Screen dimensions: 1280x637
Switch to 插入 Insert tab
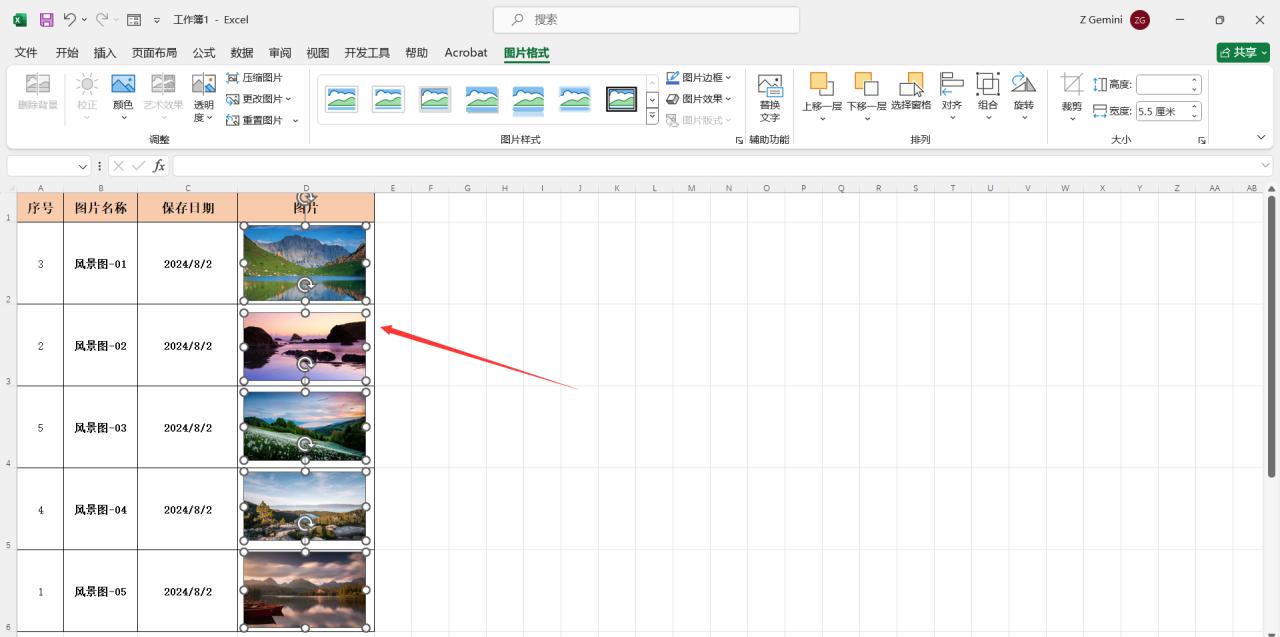(x=105, y=53)
